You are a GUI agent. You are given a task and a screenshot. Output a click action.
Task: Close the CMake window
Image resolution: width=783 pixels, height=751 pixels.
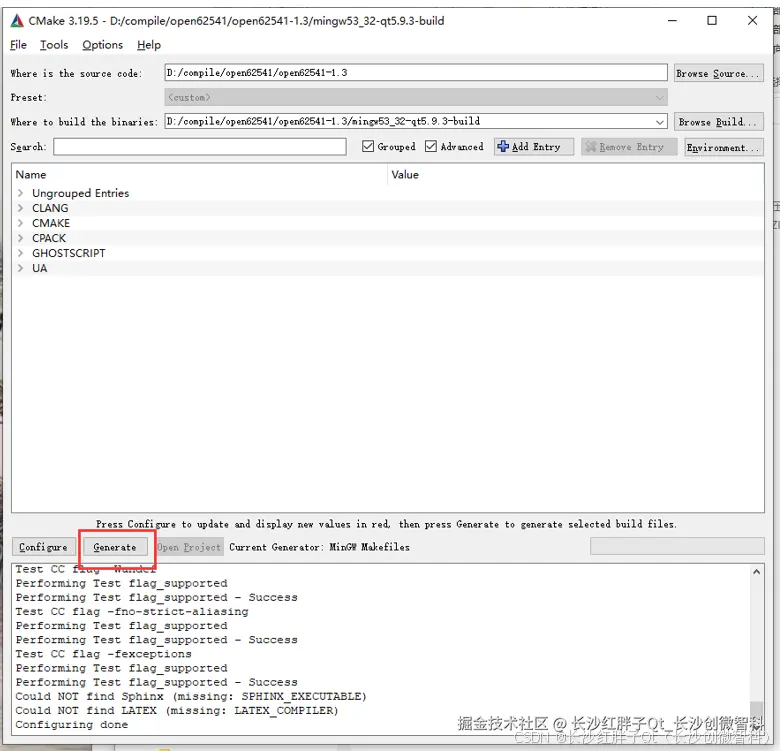[x=753, y=20]
